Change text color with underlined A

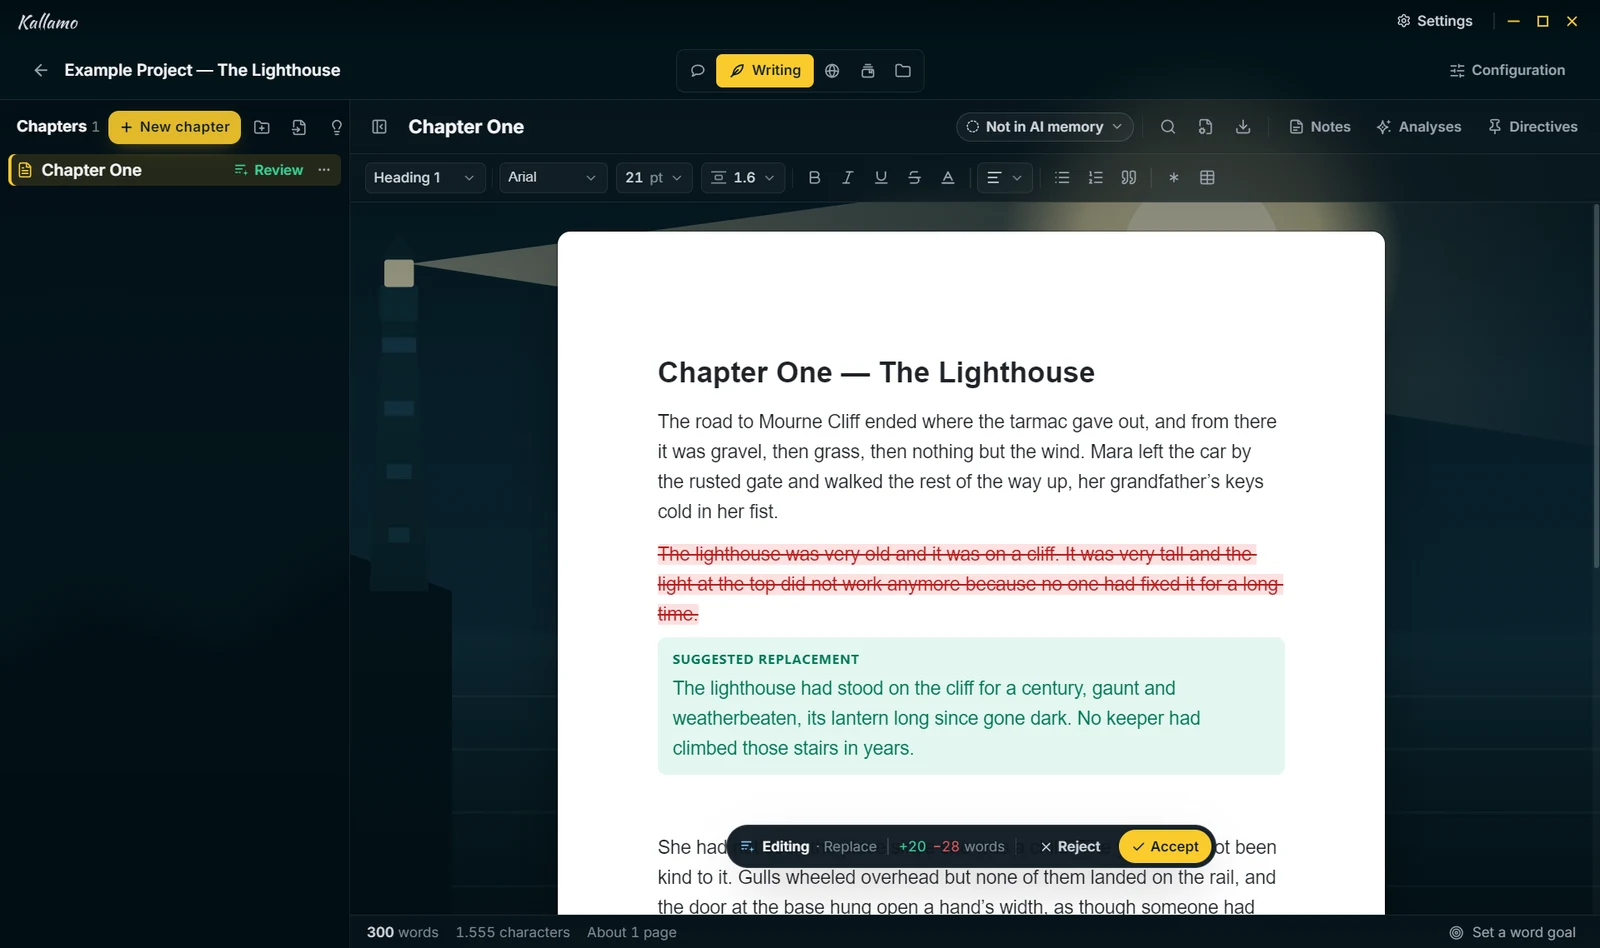pos(948,177)
